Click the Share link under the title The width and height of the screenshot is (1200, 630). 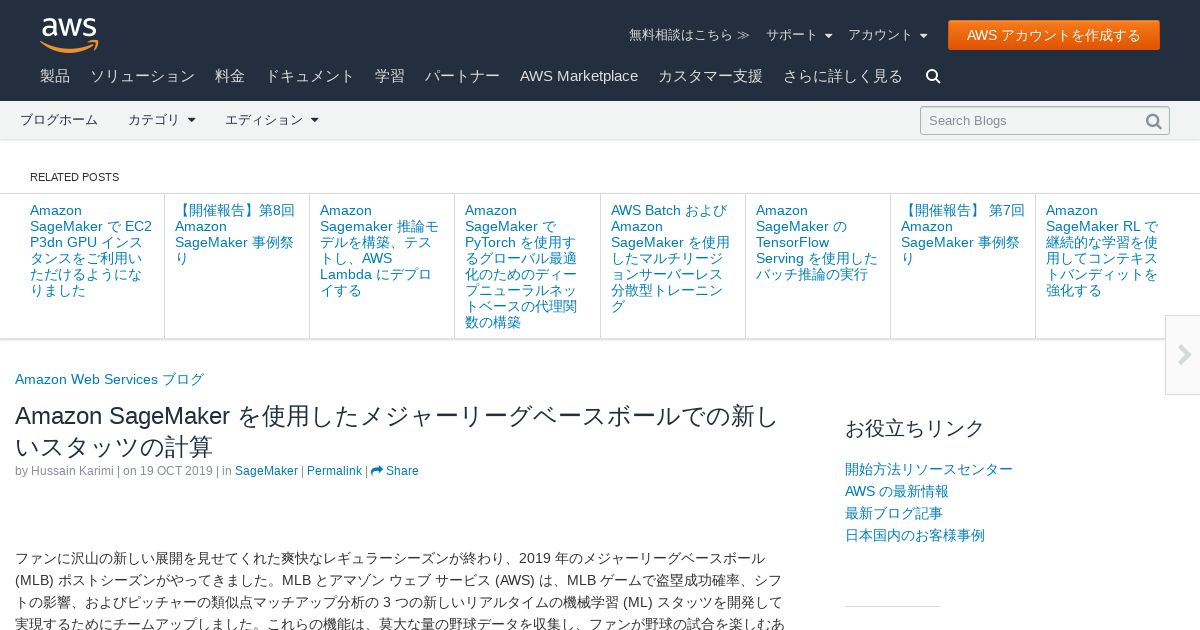[x=395, y=471]
